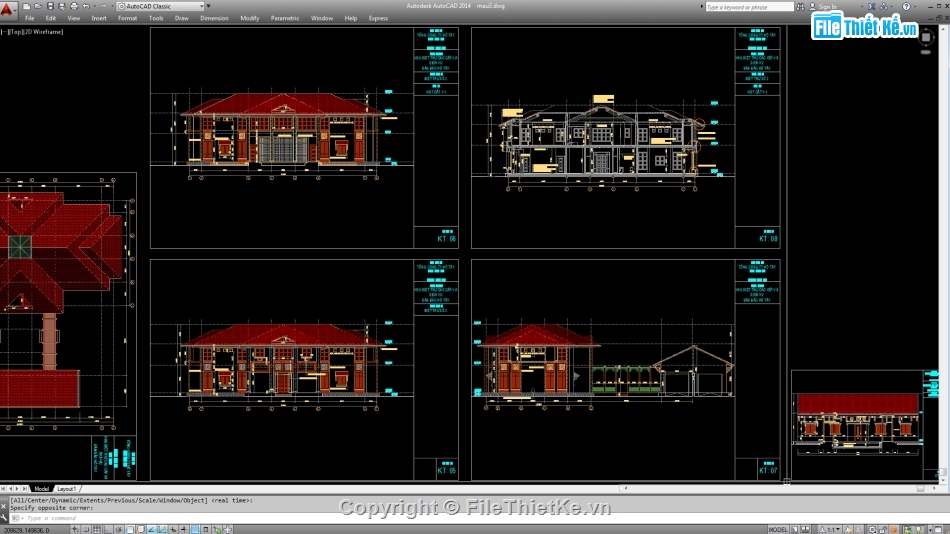This screenshot has width=950, height=534.
Task: Toggle Object Snap in status bar
Action: 130,529
